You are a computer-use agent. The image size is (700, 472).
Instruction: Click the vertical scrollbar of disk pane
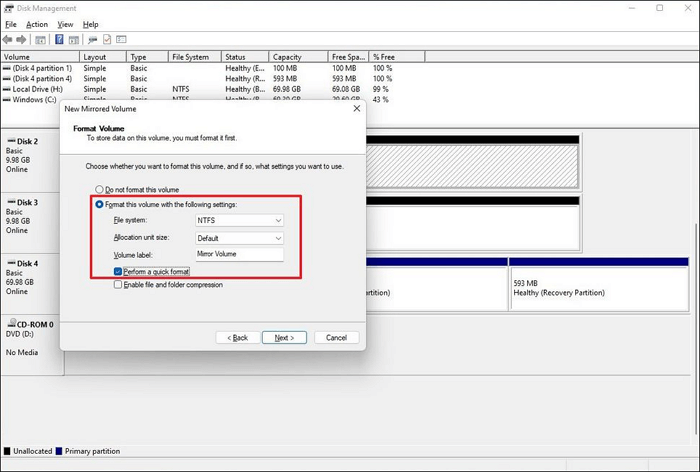696,328
